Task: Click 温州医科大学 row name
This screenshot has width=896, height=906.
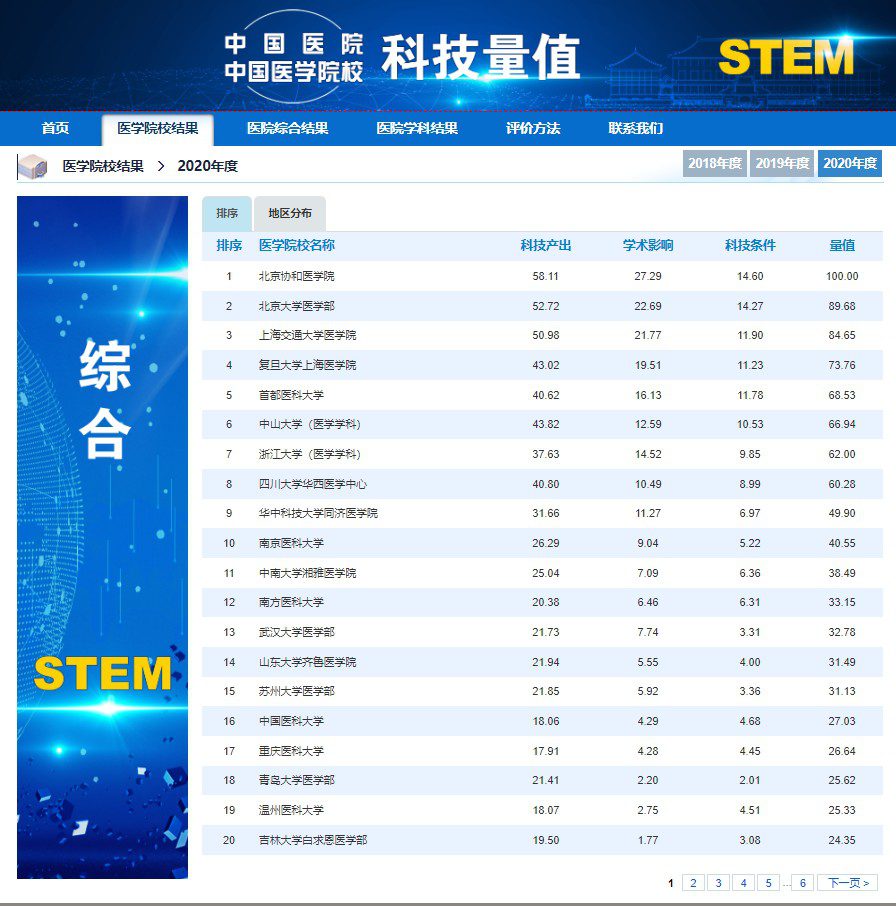Action: [291, 810]
